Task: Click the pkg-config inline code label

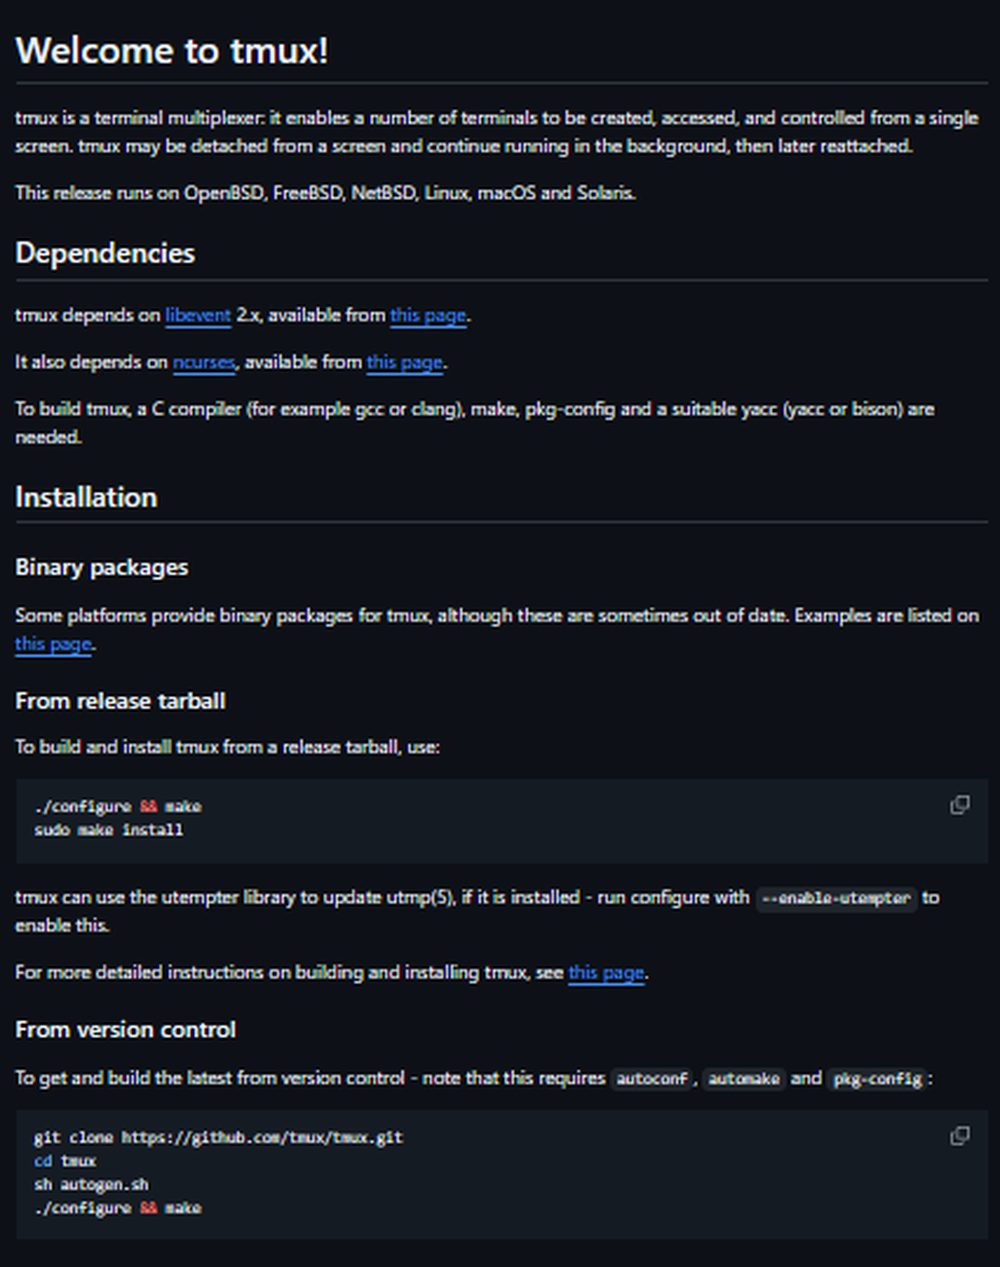Action: pos(877,1079)
